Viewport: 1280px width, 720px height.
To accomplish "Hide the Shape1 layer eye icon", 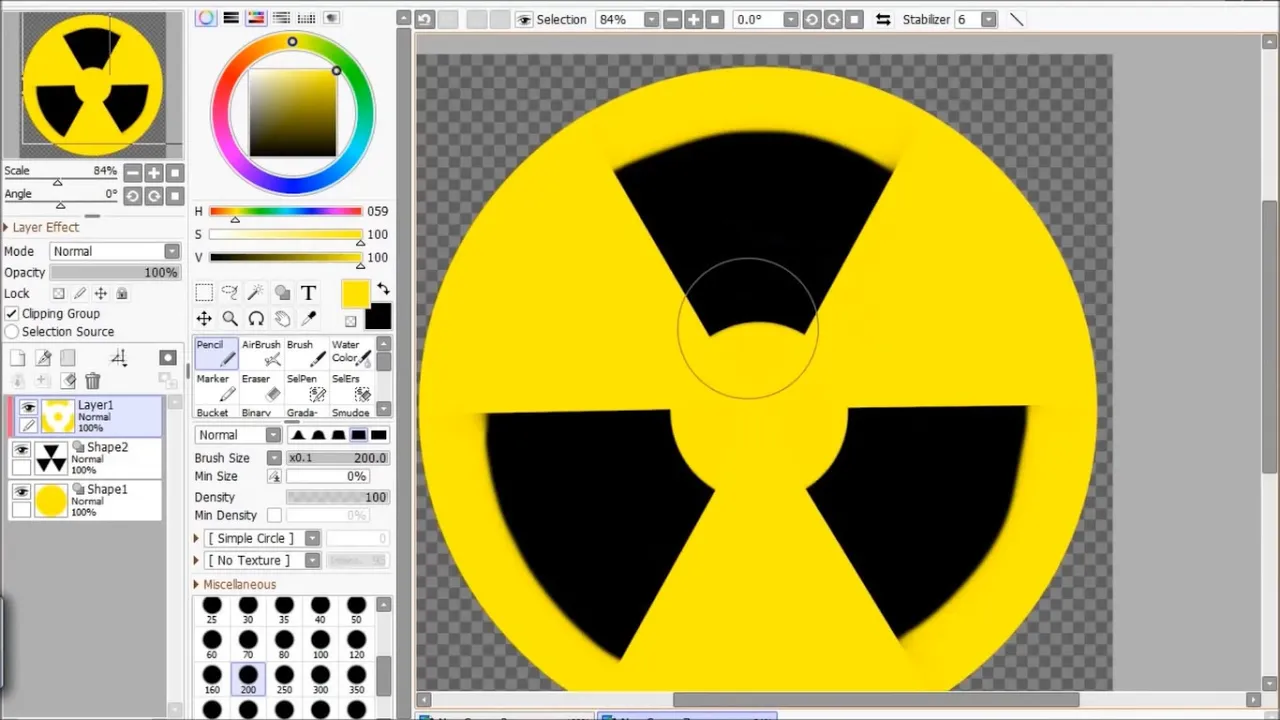I will (x=22, y=492).
